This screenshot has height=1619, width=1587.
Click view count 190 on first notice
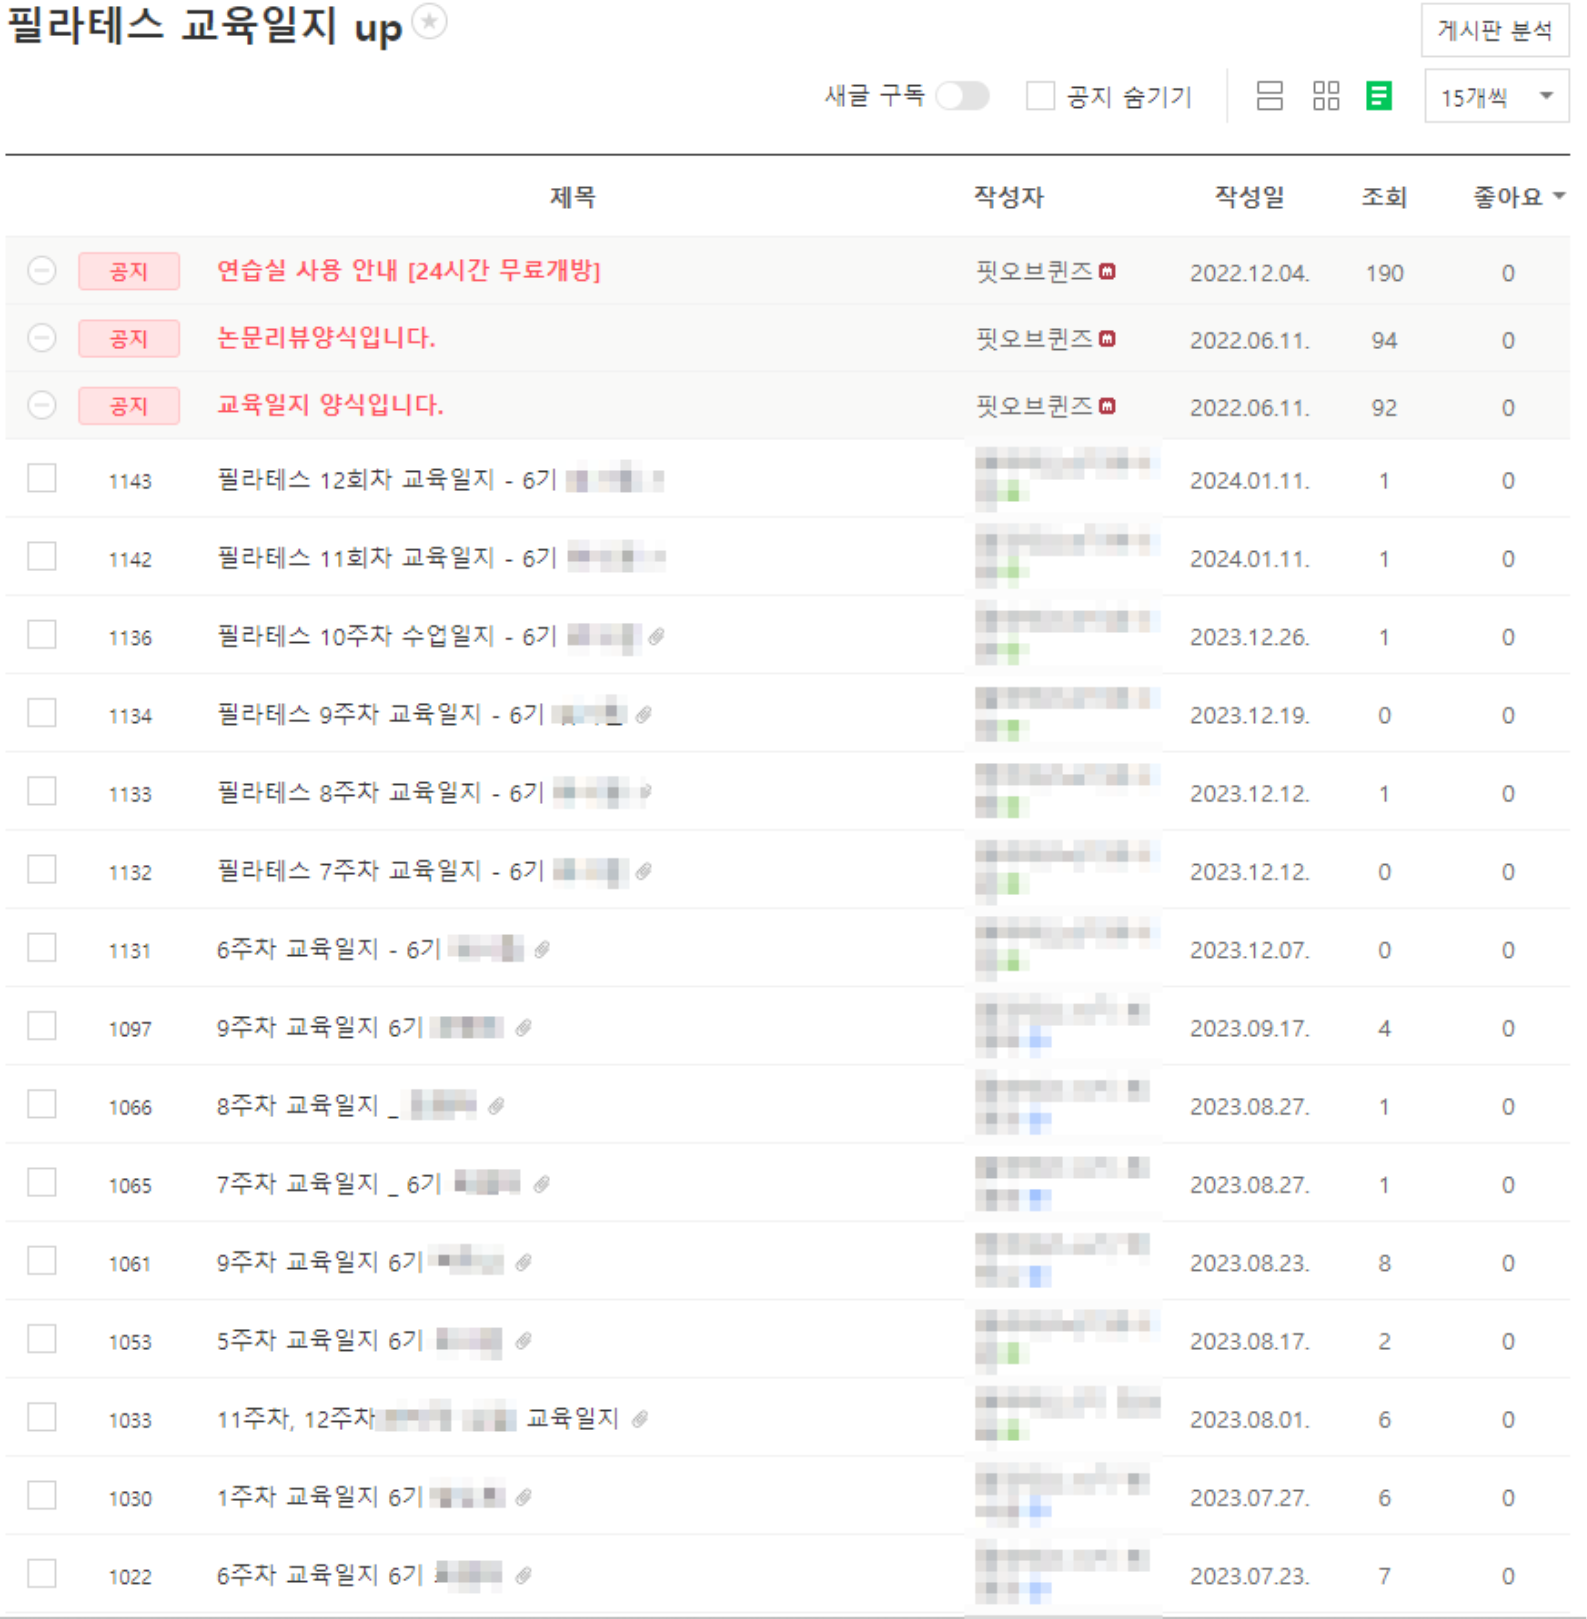(1385, 273)
